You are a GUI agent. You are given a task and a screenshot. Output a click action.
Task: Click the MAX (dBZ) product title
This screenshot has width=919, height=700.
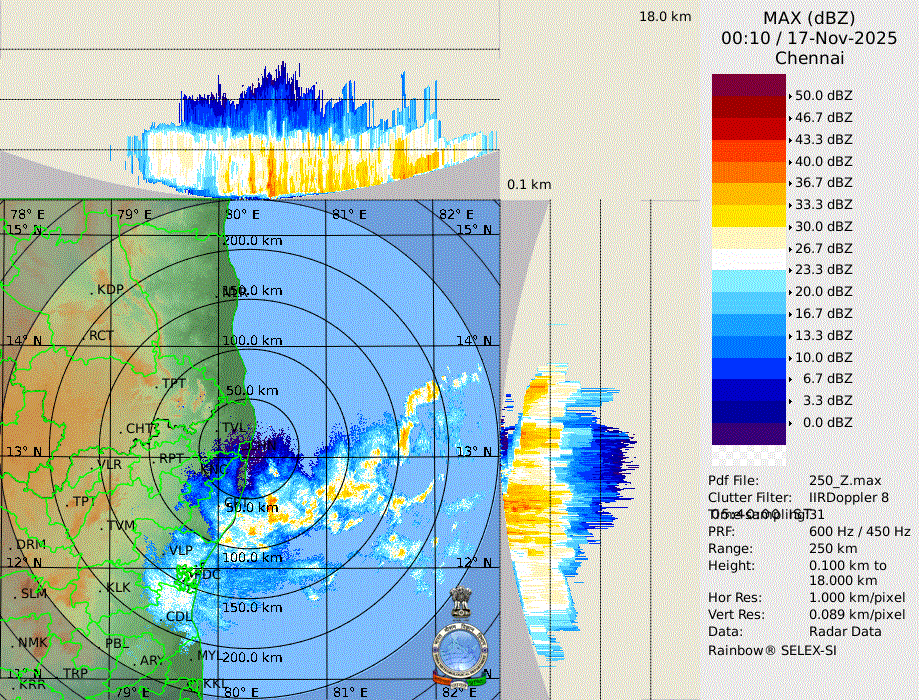tap(810, 18)
